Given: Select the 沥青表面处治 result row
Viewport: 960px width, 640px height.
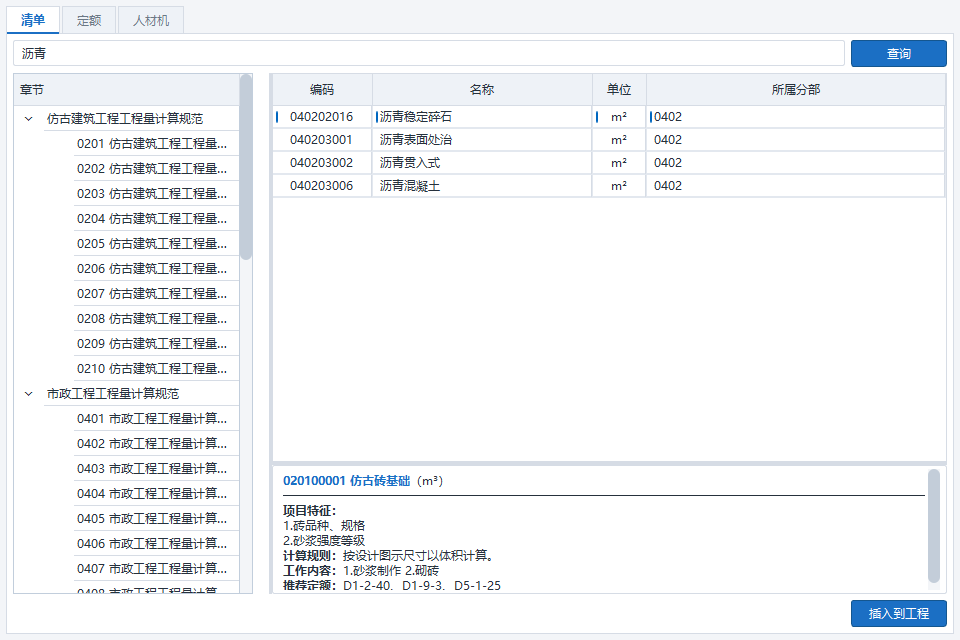Looking at the screenshot, I should coord(609,140).
